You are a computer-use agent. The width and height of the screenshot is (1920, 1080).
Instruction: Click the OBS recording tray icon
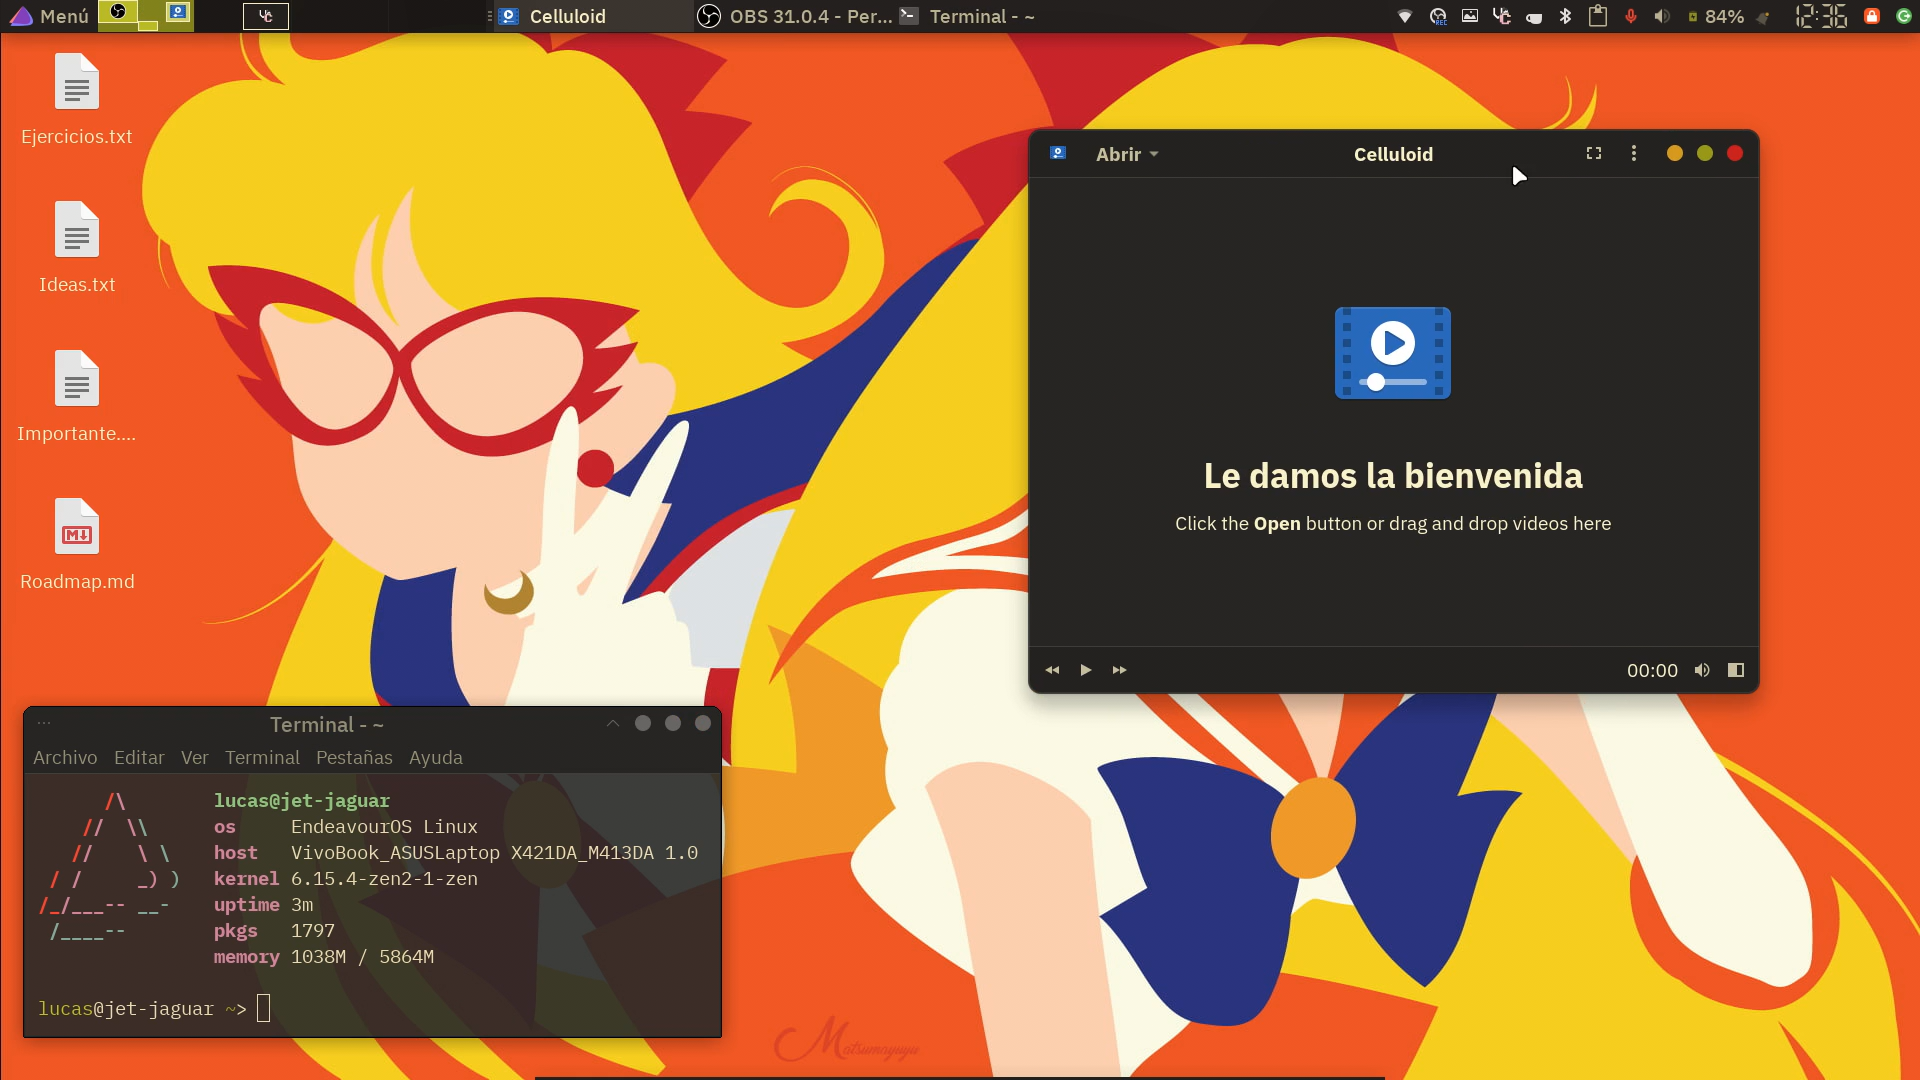1438,16
